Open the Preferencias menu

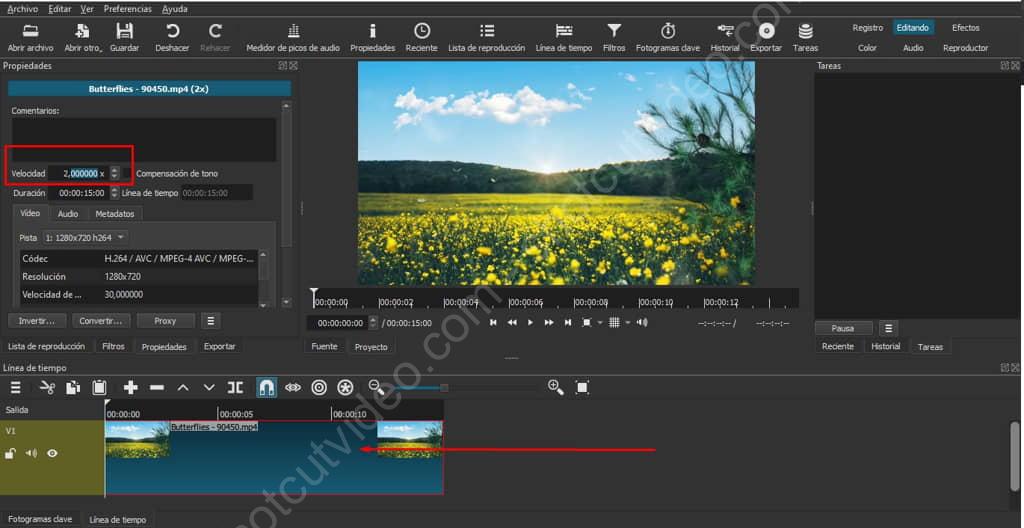tap(128, 9)
